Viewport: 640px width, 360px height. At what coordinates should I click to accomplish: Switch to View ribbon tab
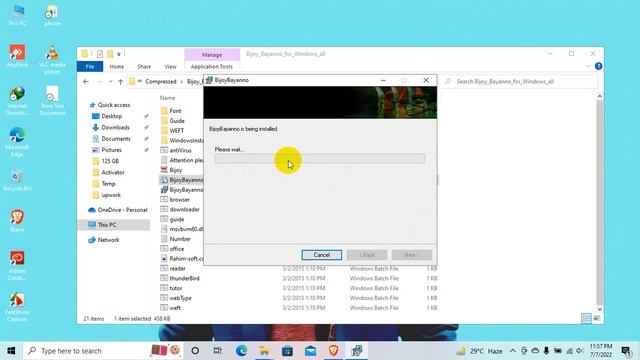point(171,67)
